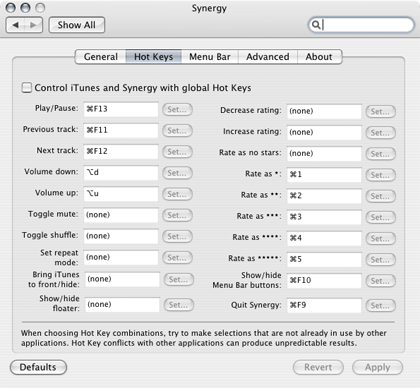
Task: Click the Rate as one star field
Action: coord(324,175)
